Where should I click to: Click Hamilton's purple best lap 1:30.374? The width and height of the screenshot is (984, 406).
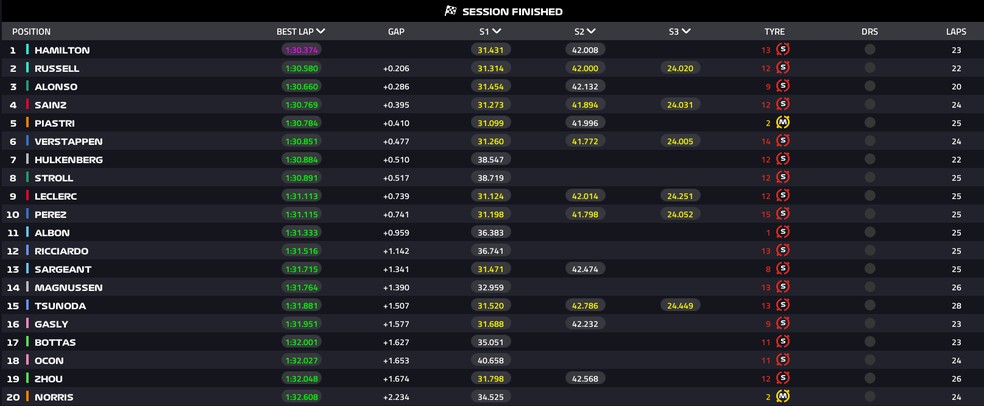(301, 50)
